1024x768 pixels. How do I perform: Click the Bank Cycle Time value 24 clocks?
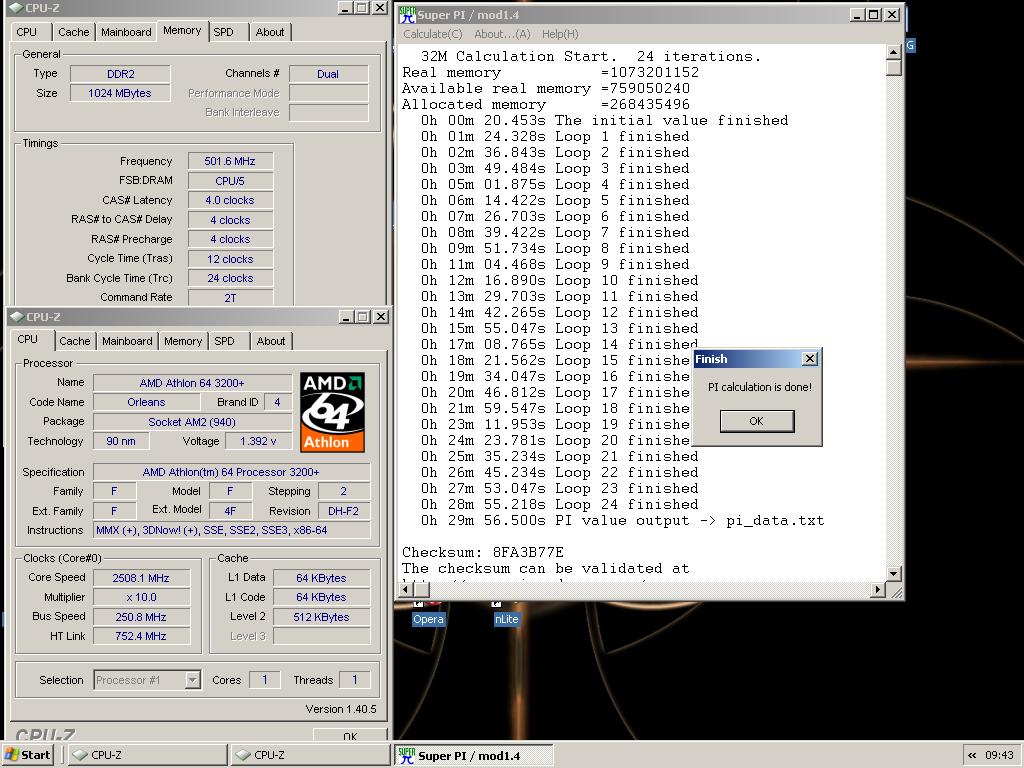tap(230, 278)
